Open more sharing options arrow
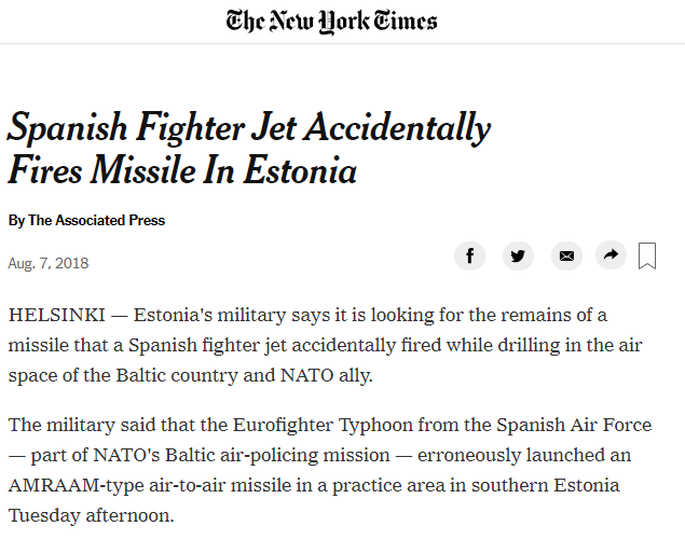 [x=611, y=255]
